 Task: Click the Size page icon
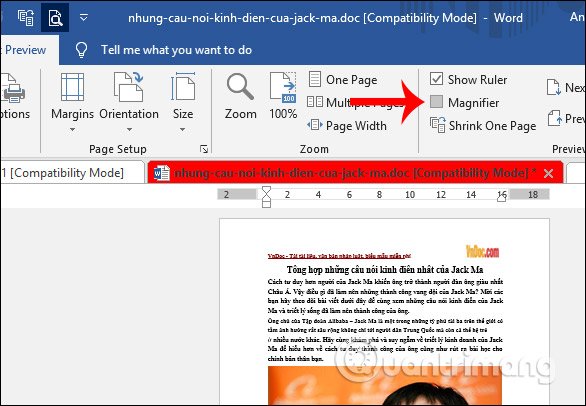click(183, 87)
